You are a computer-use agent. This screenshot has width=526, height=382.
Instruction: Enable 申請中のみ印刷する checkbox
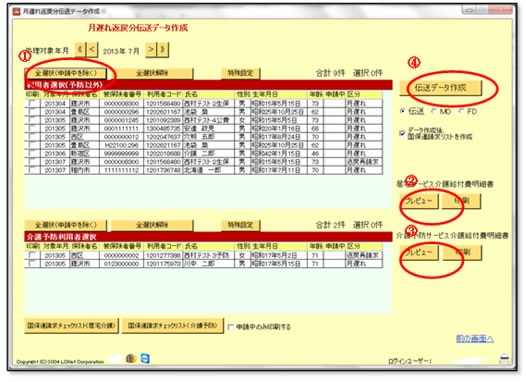pos(231,327)
